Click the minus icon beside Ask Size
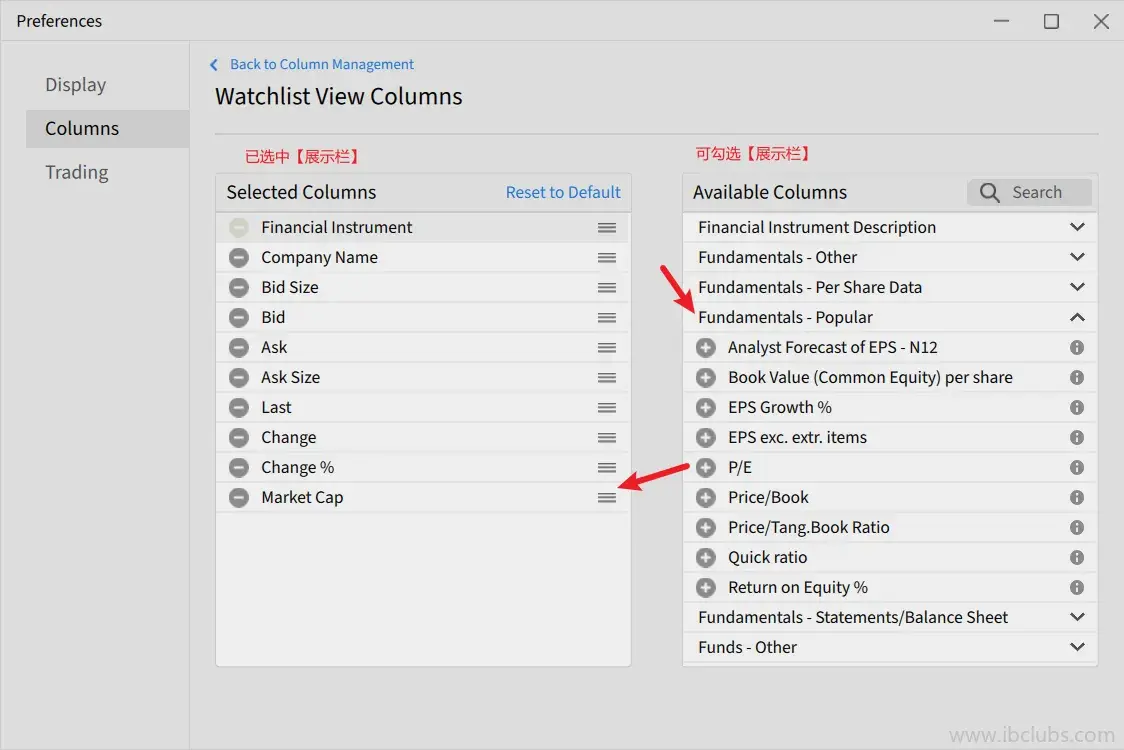Screen dimensions: 1124x750 coord(239,378)
